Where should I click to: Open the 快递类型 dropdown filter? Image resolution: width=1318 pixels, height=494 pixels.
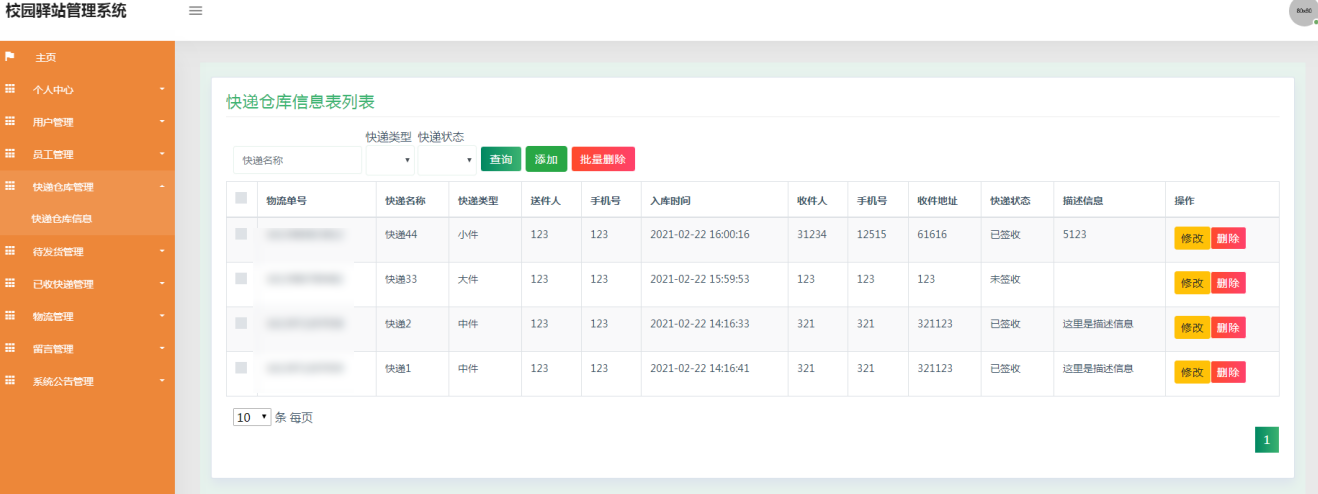click(x=390, y=160)
